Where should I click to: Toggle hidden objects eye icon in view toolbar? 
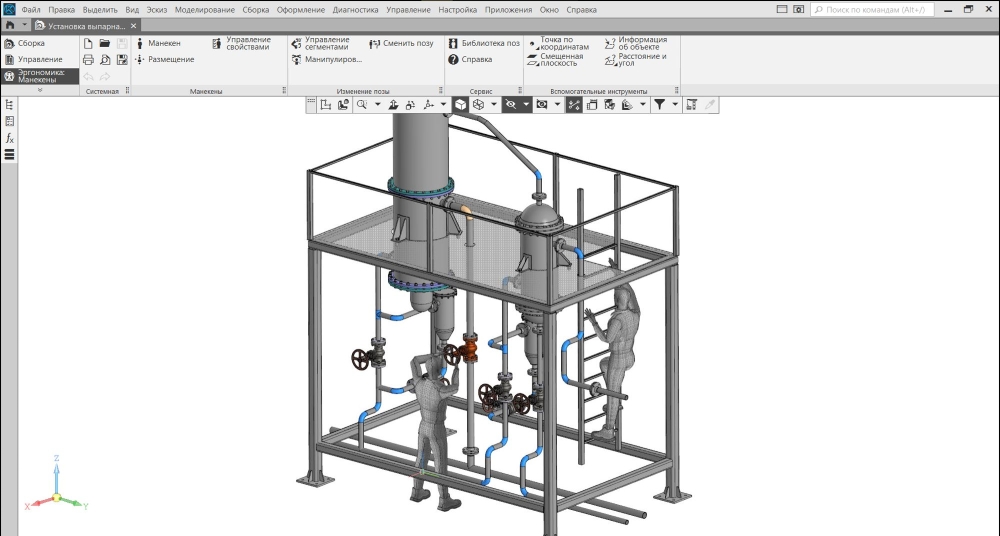pos(510,105)
